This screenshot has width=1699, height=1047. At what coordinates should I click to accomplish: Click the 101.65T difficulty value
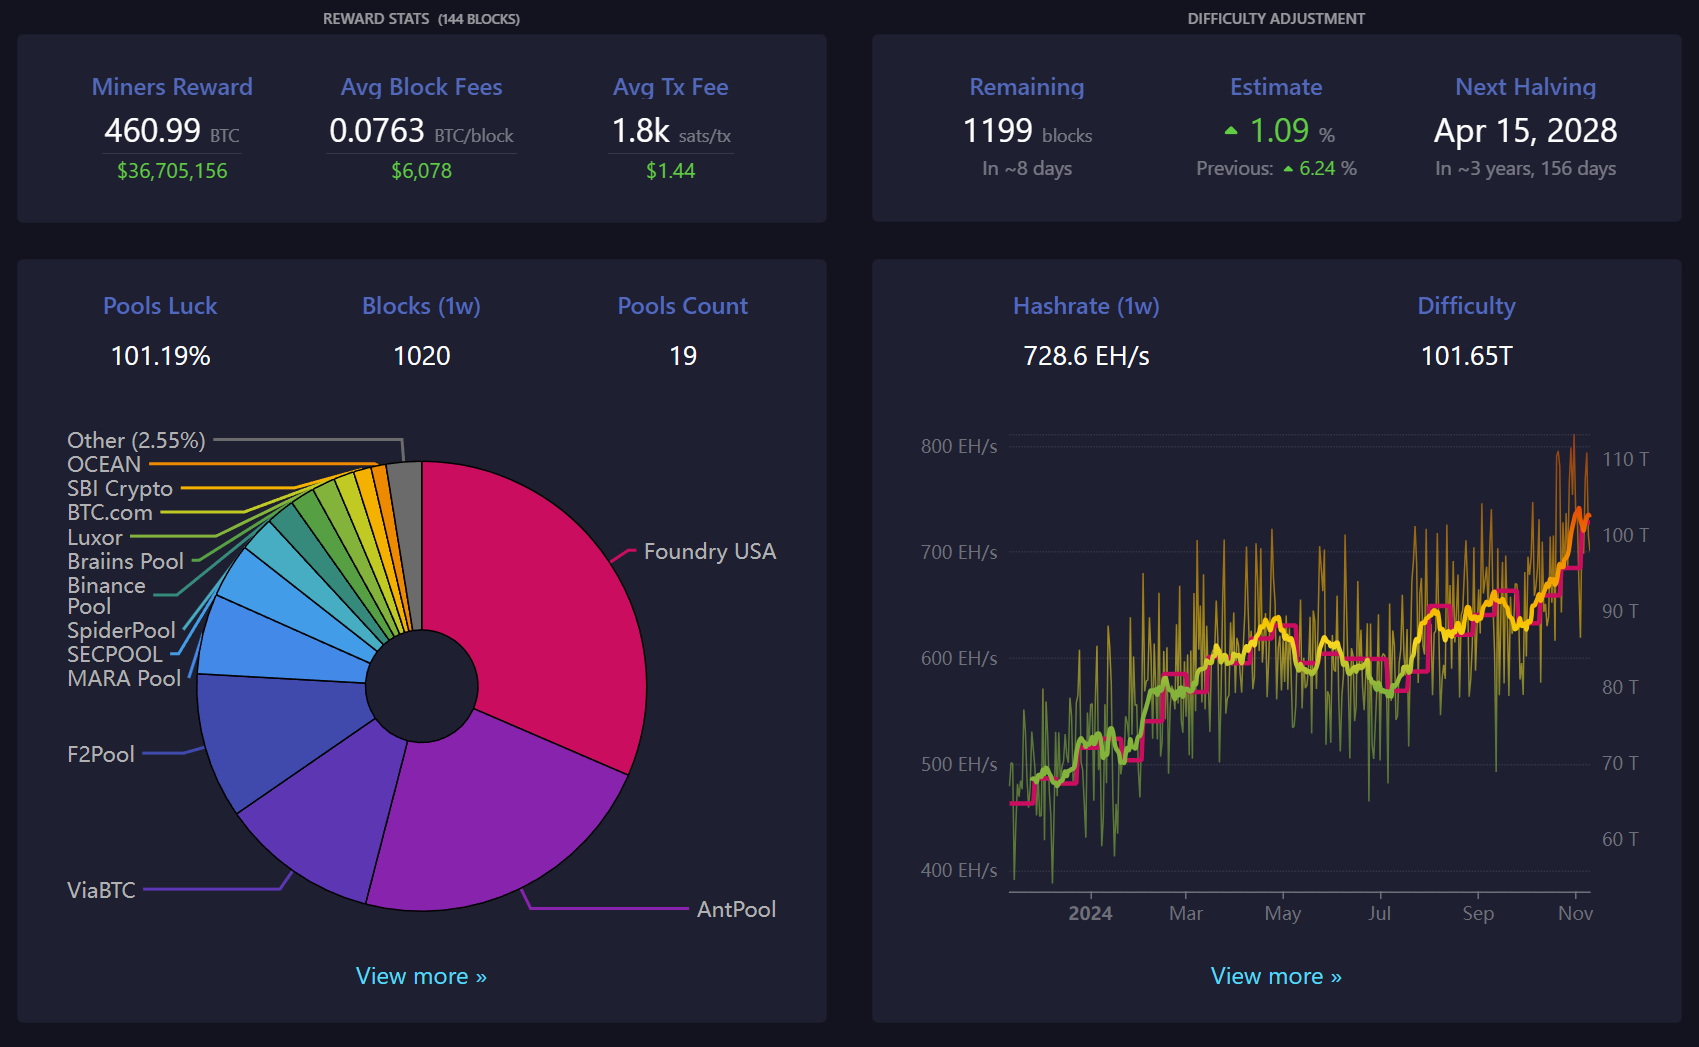coord(1466,356)
